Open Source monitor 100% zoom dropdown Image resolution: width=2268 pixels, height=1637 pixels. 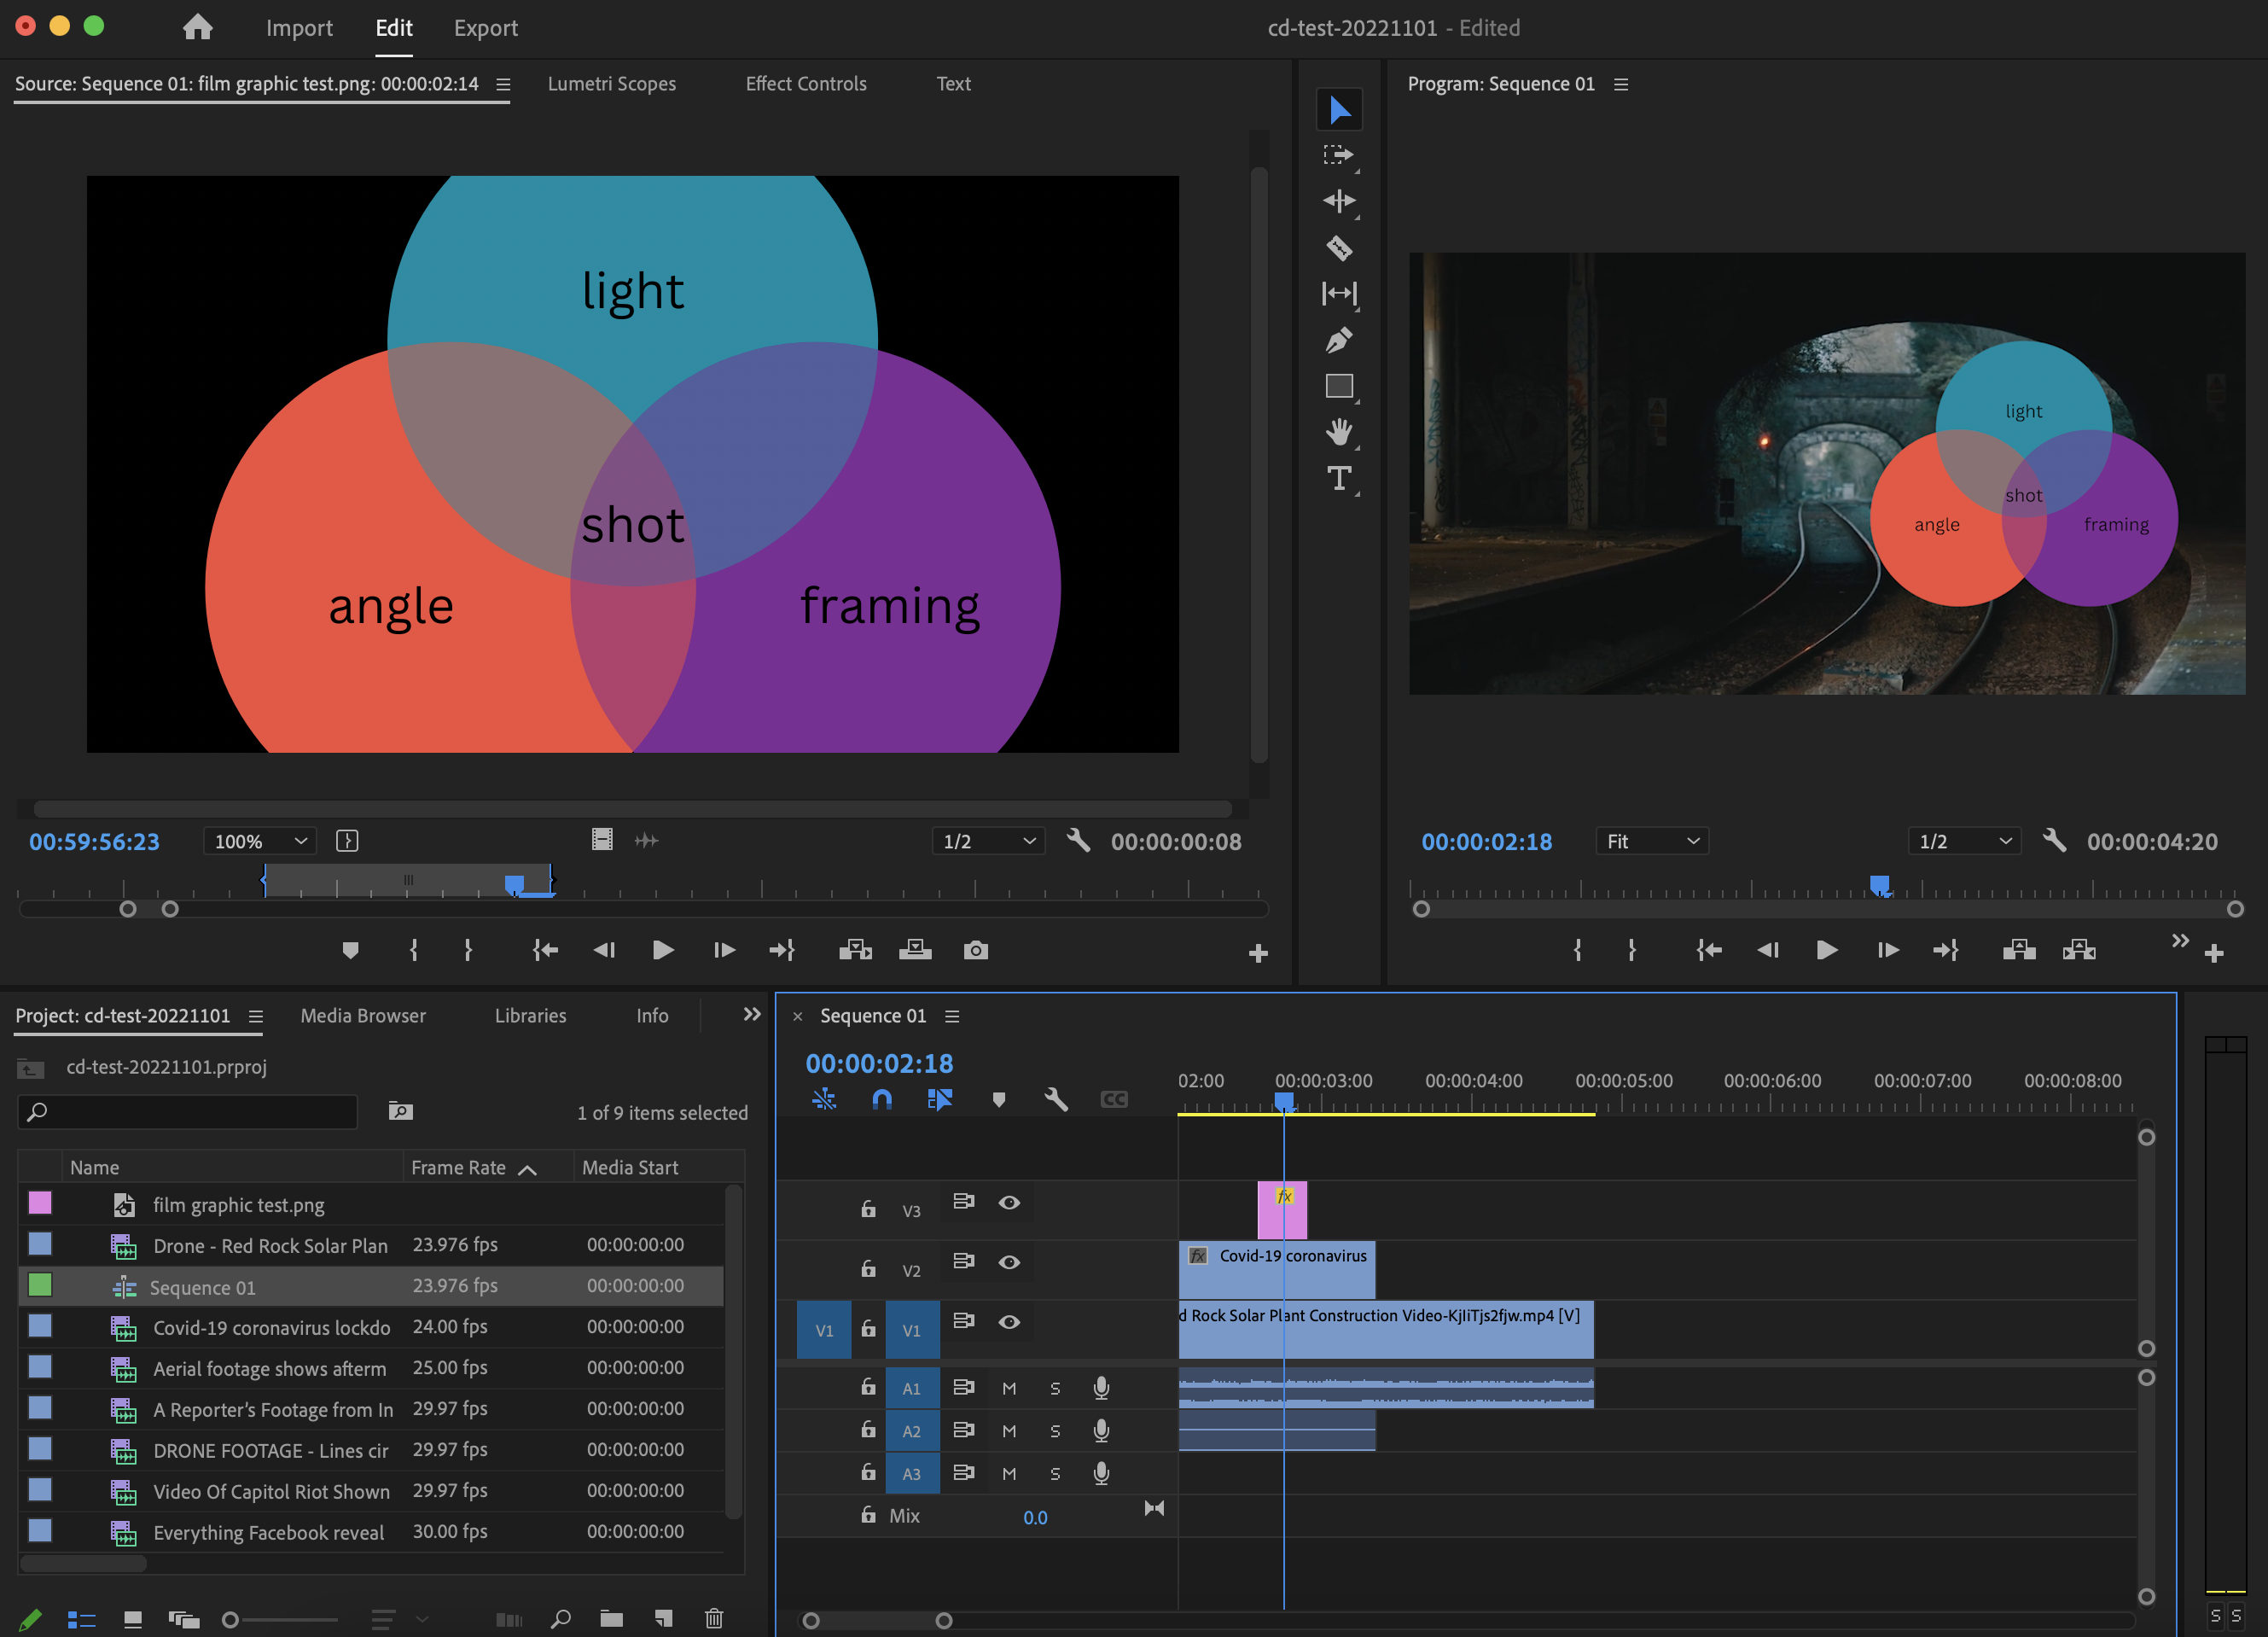(x=260, y=841)
